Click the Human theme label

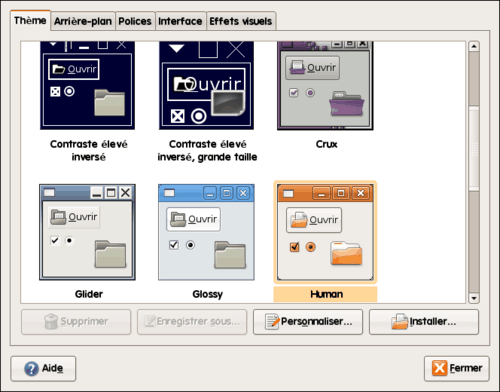pos(326,294)
